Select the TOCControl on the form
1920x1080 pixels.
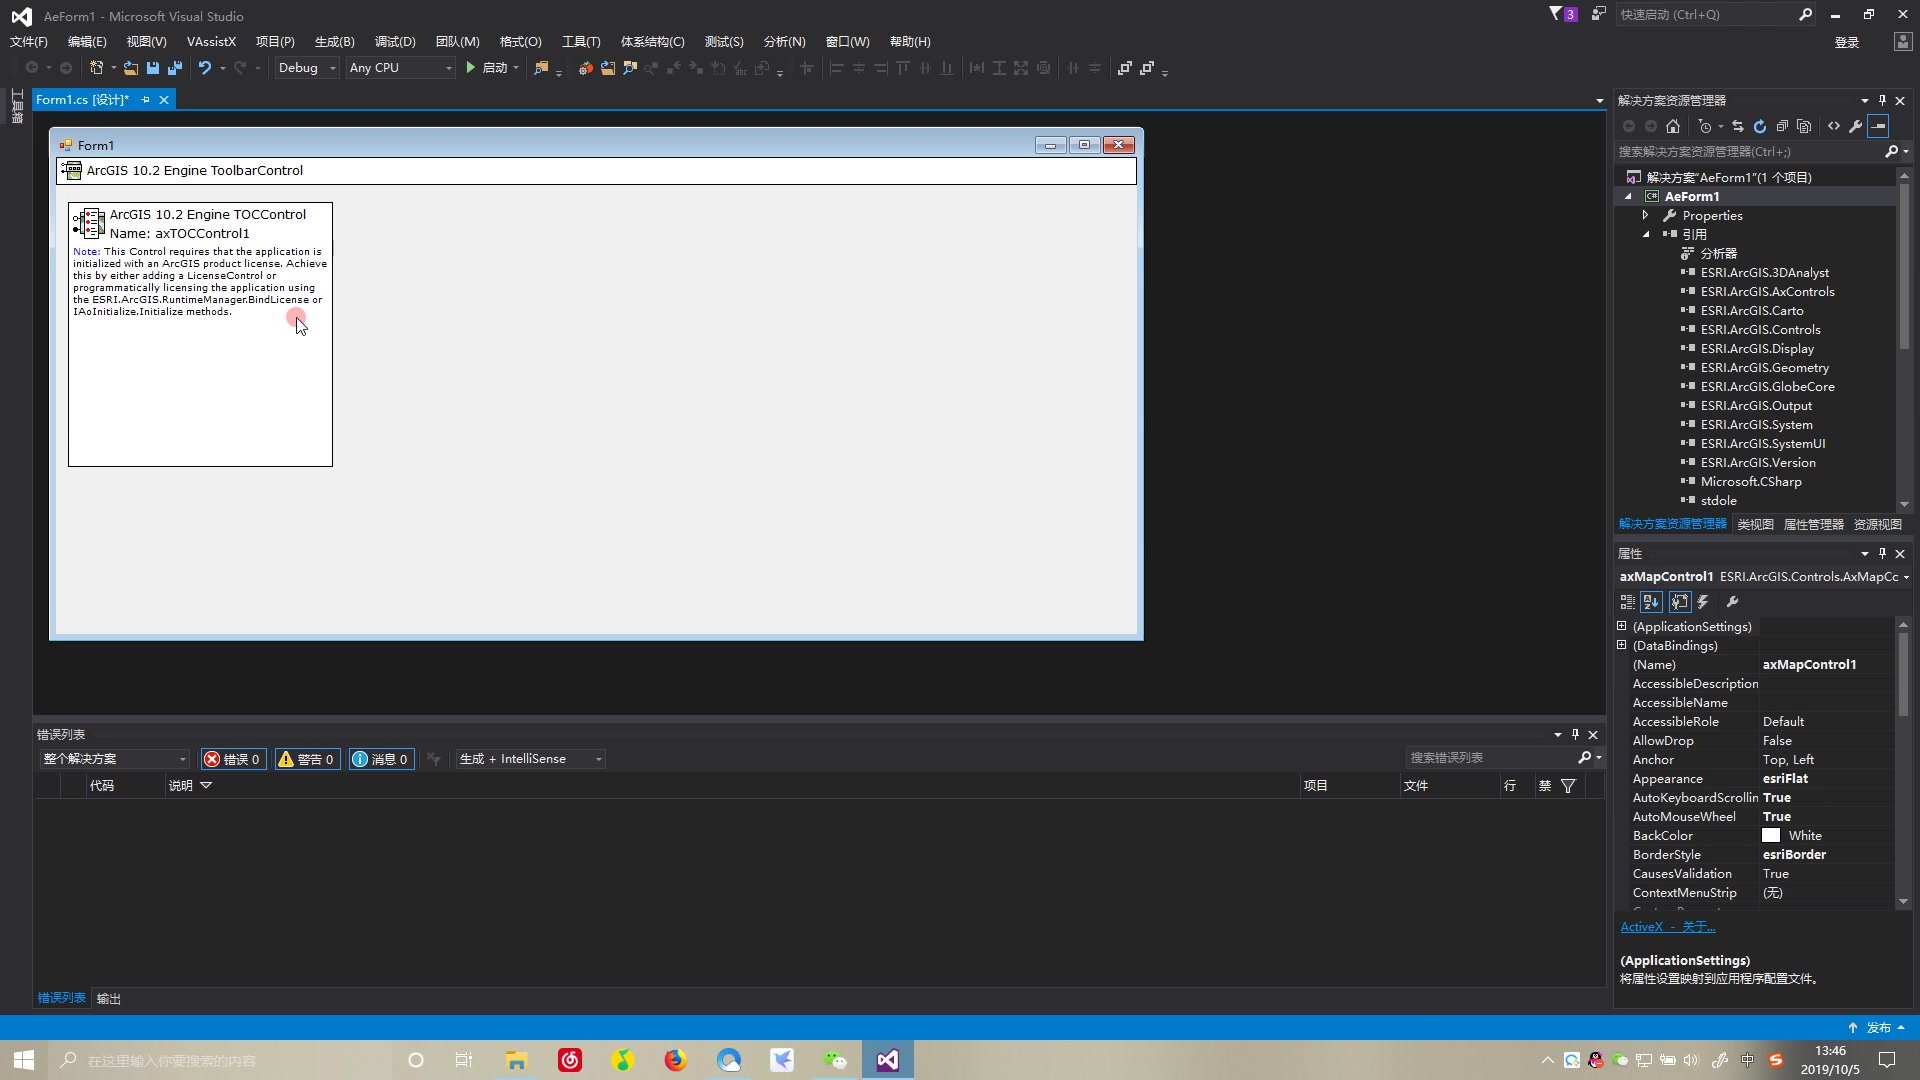click(200, 335)
